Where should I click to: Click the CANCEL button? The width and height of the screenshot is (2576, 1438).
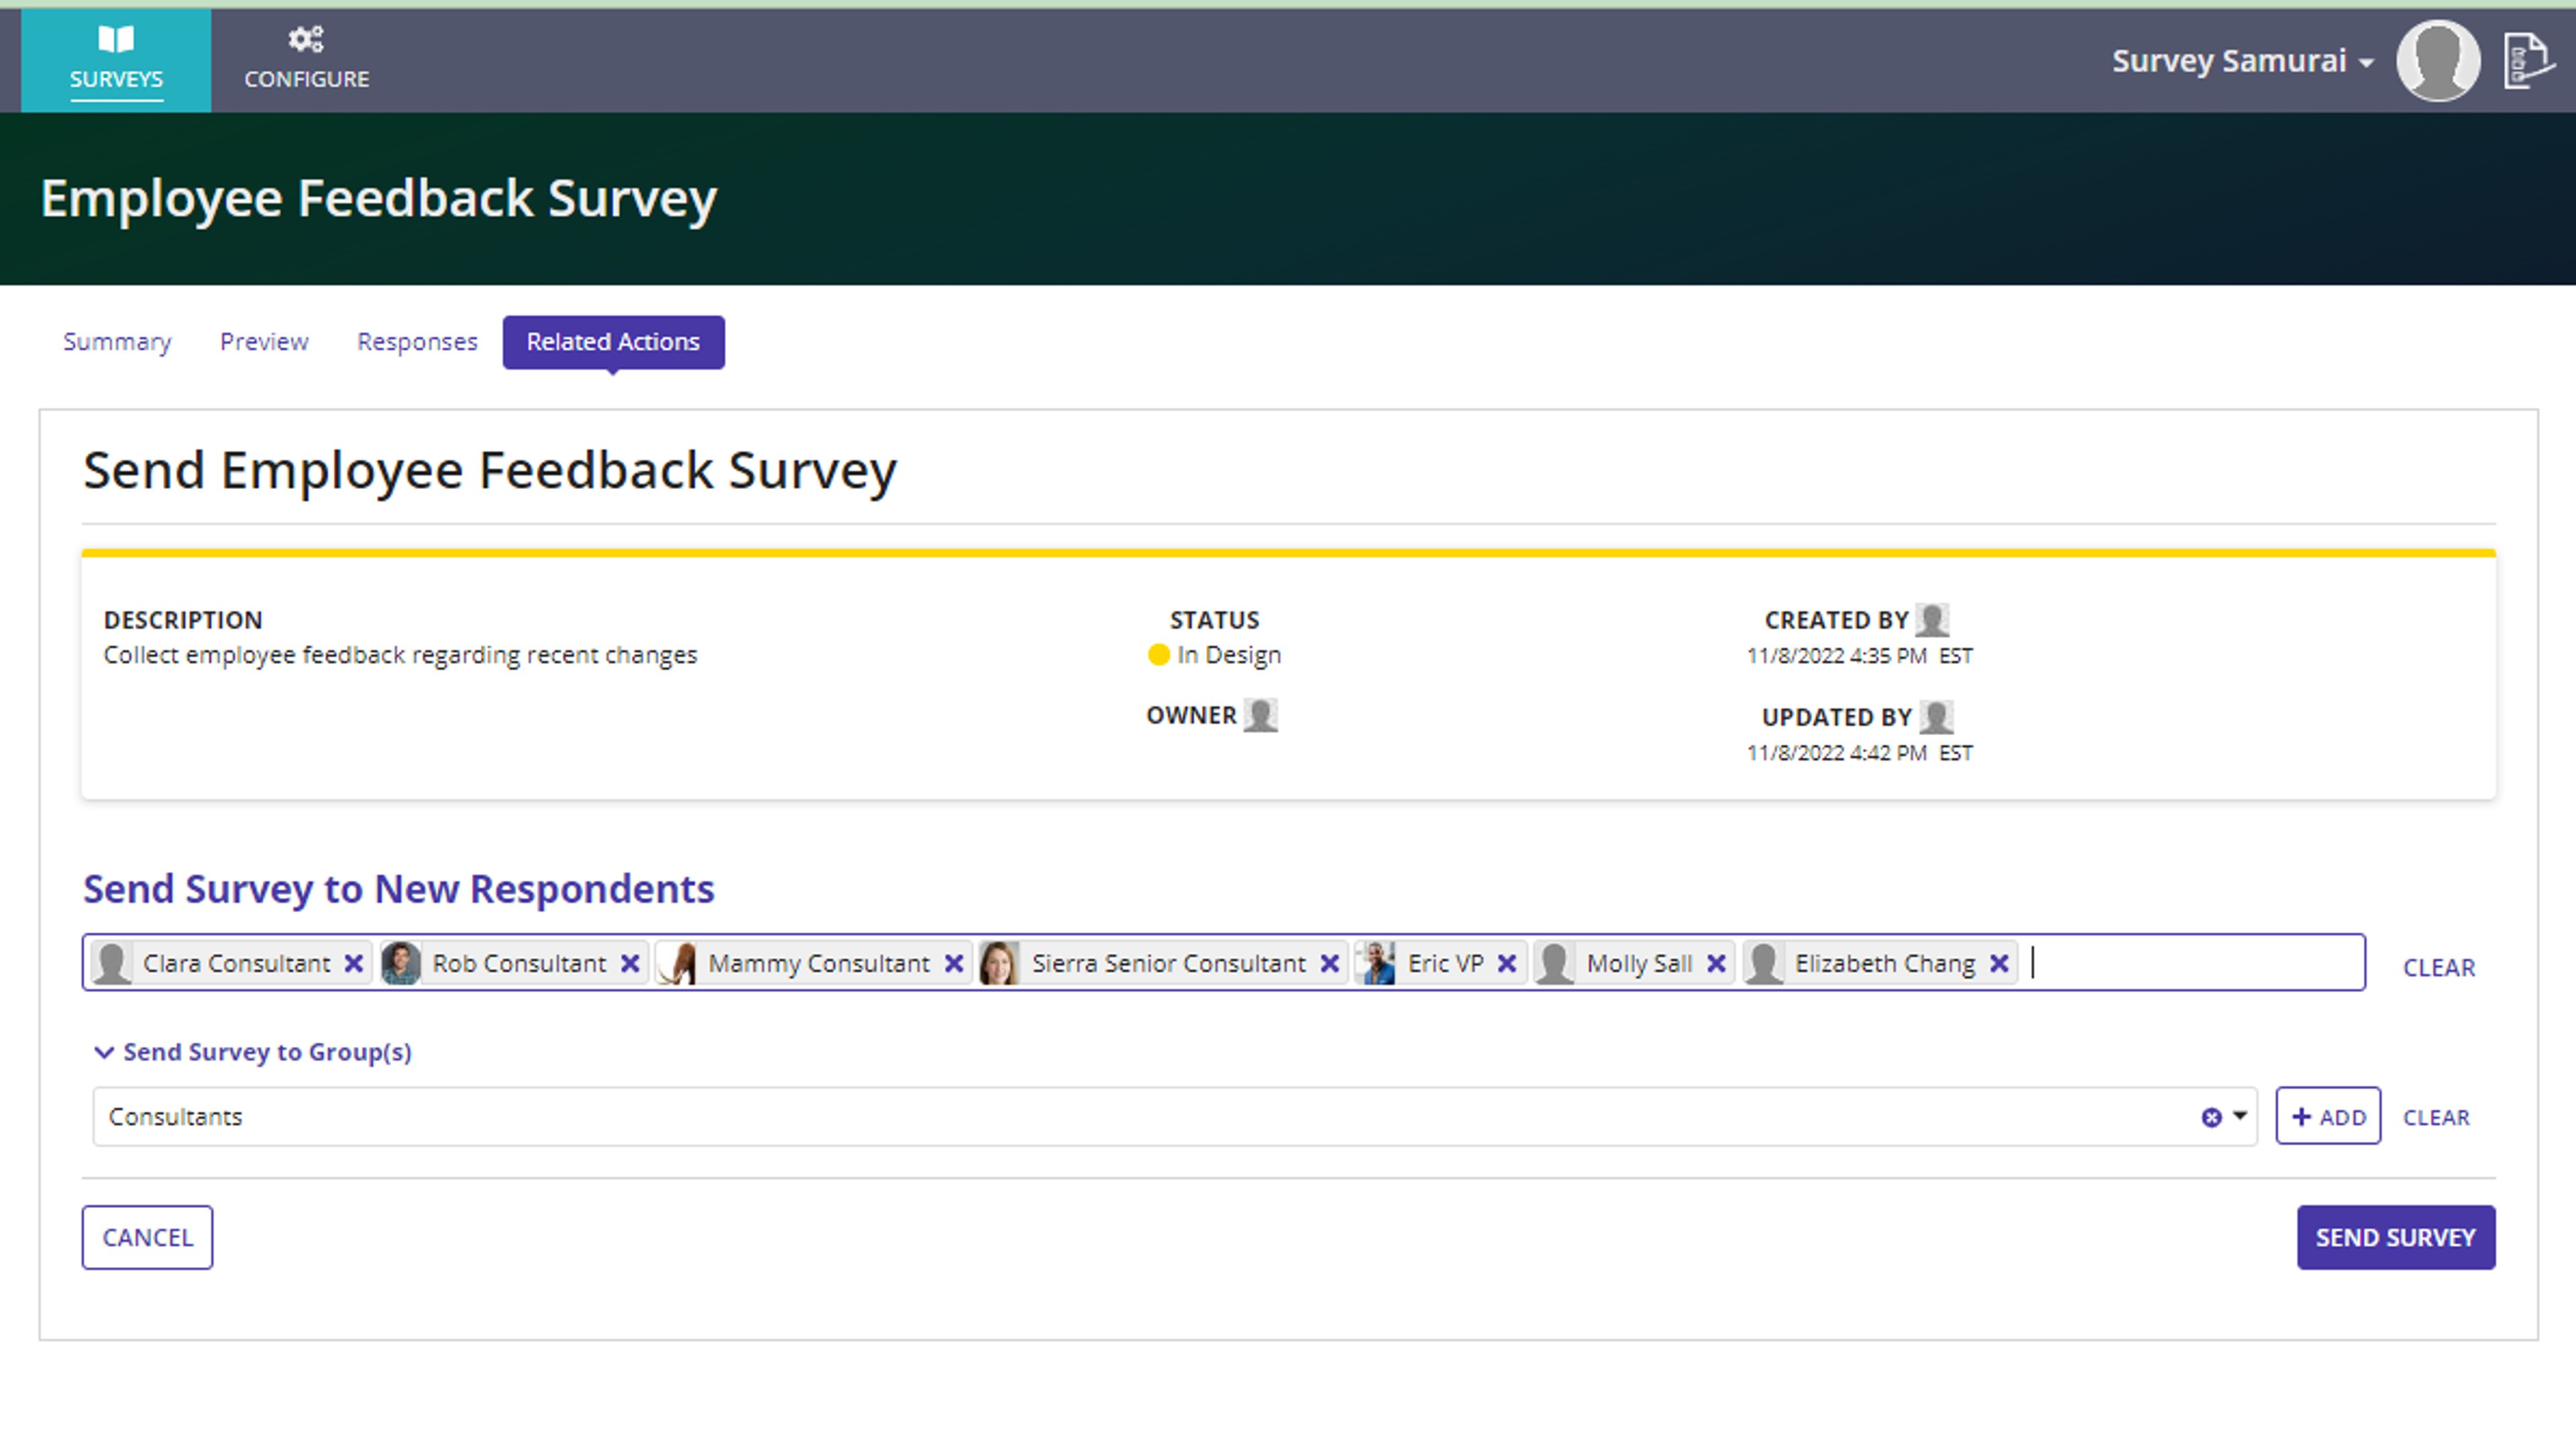(x=147, y=1237)
